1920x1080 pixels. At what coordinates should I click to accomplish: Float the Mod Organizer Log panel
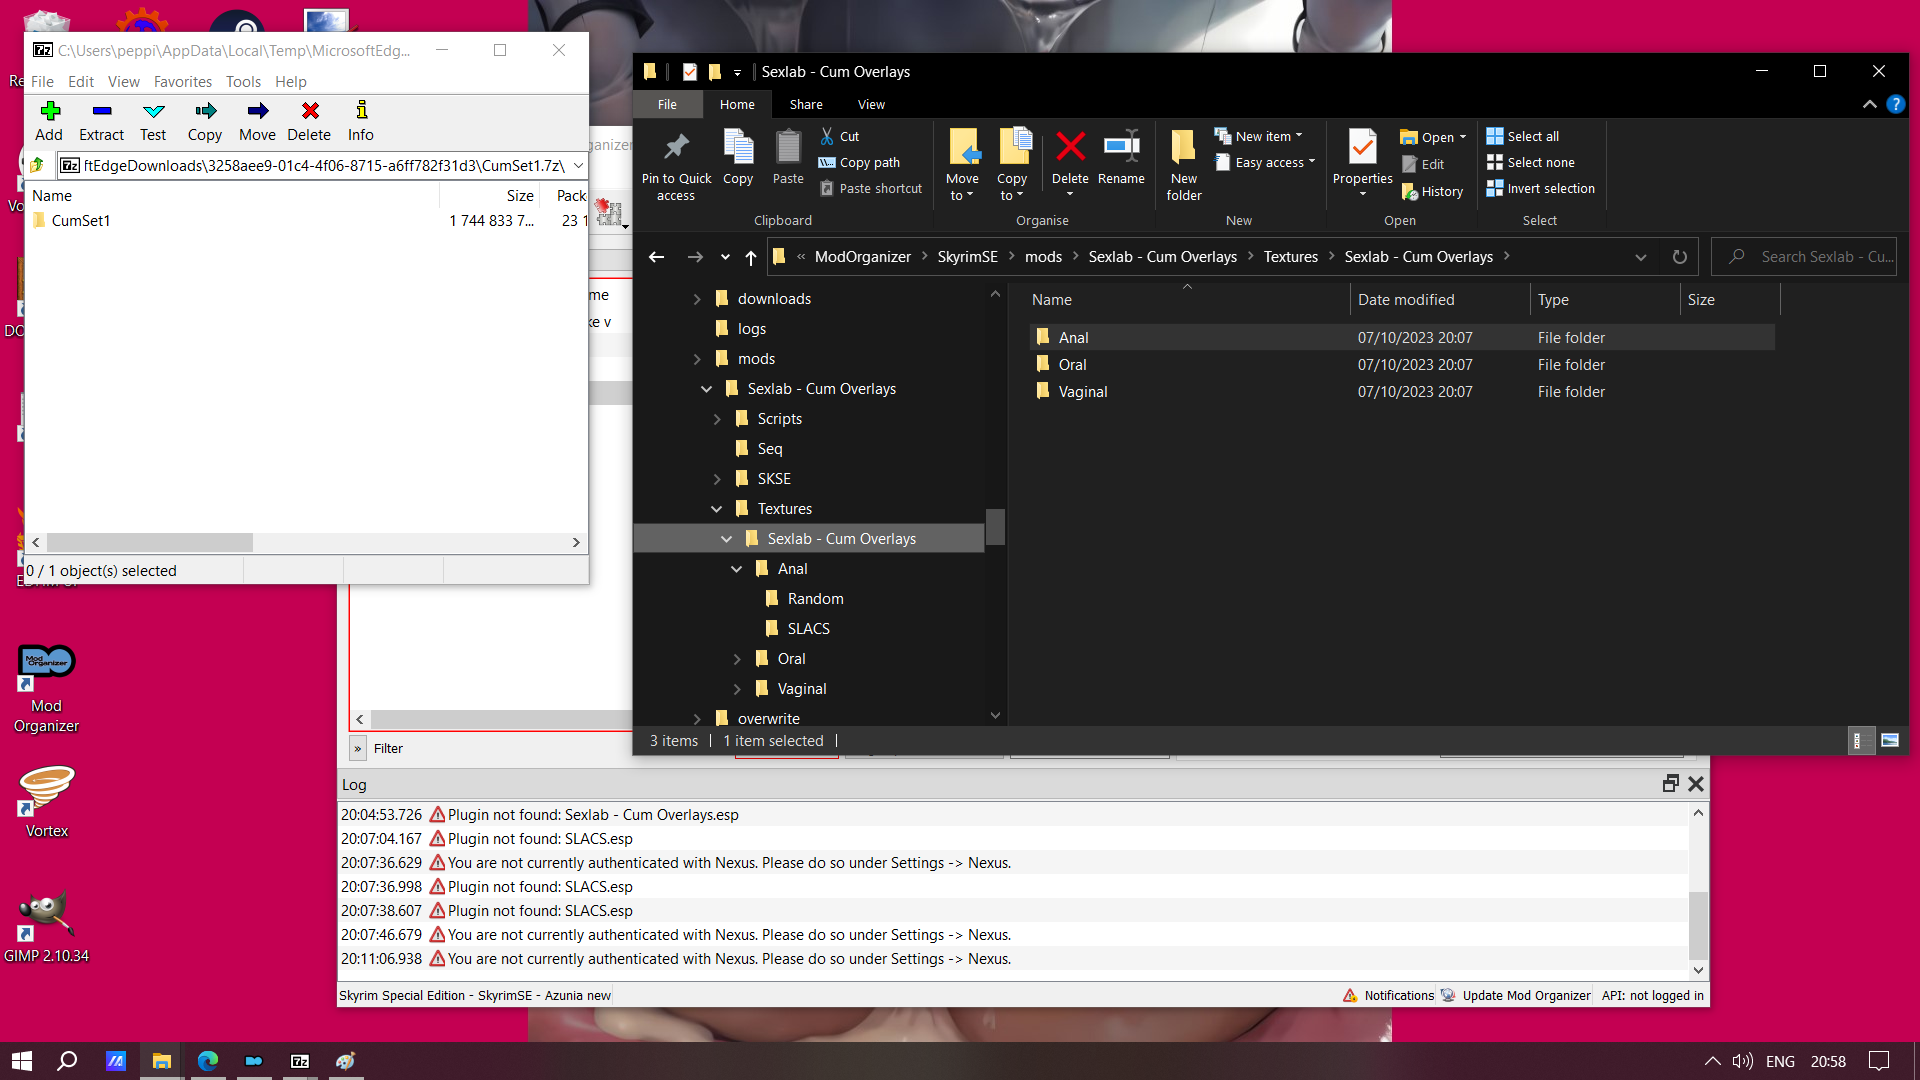point(1670,784)
